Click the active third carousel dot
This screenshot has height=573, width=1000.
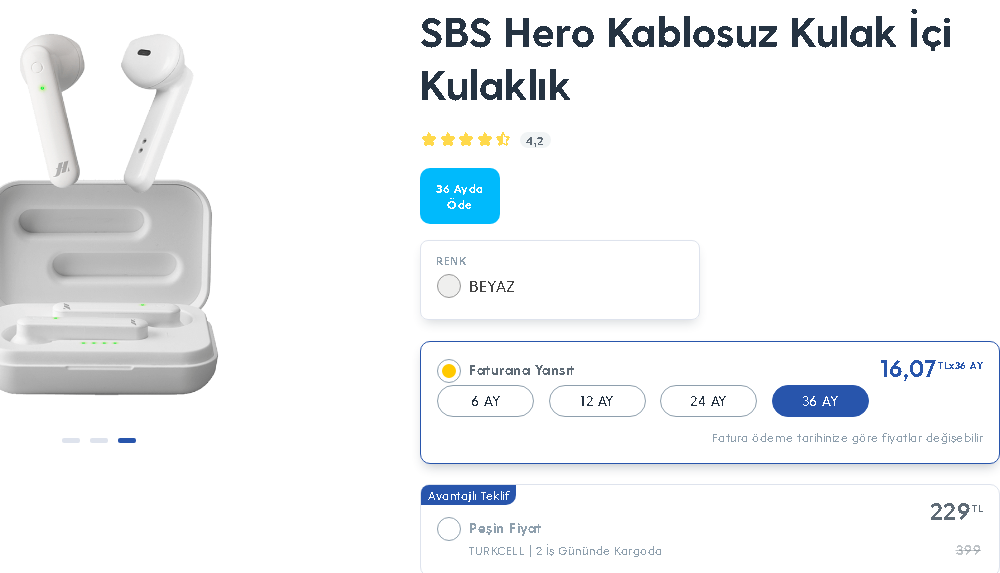[127, 440]
